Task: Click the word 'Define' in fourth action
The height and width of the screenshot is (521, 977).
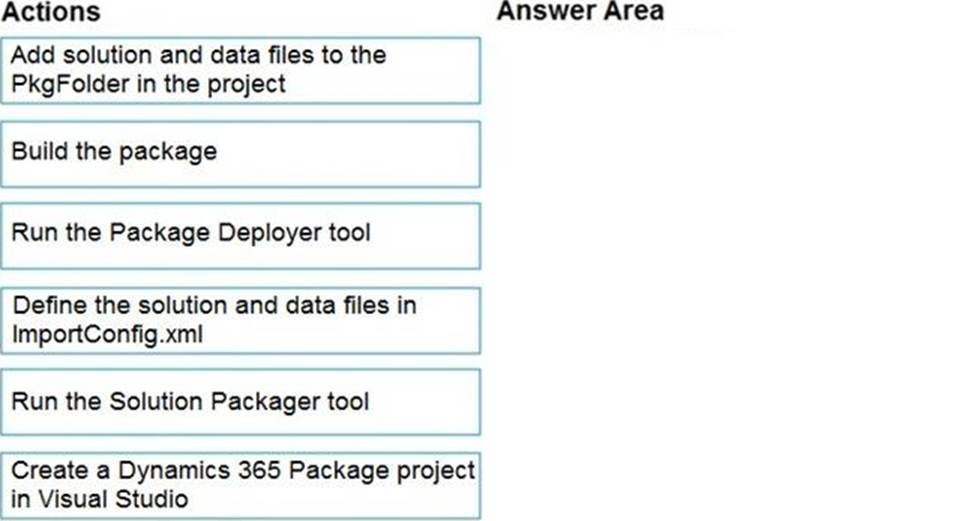Action: [x=50, y=305]
